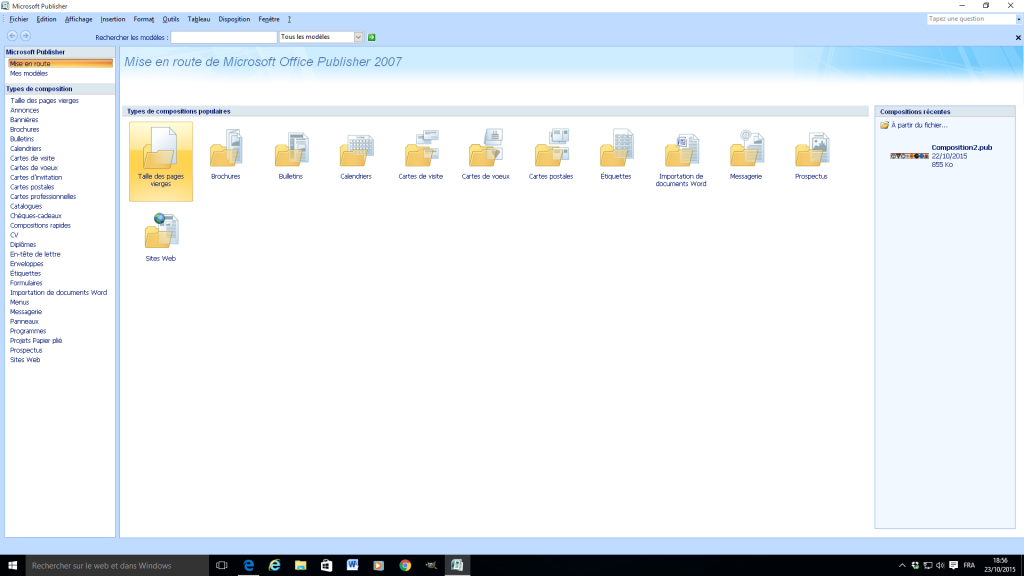Open the Outils menu
The height and width of the screenshot is (576, 1024).
pyautogui.click(x=170, y=20)
